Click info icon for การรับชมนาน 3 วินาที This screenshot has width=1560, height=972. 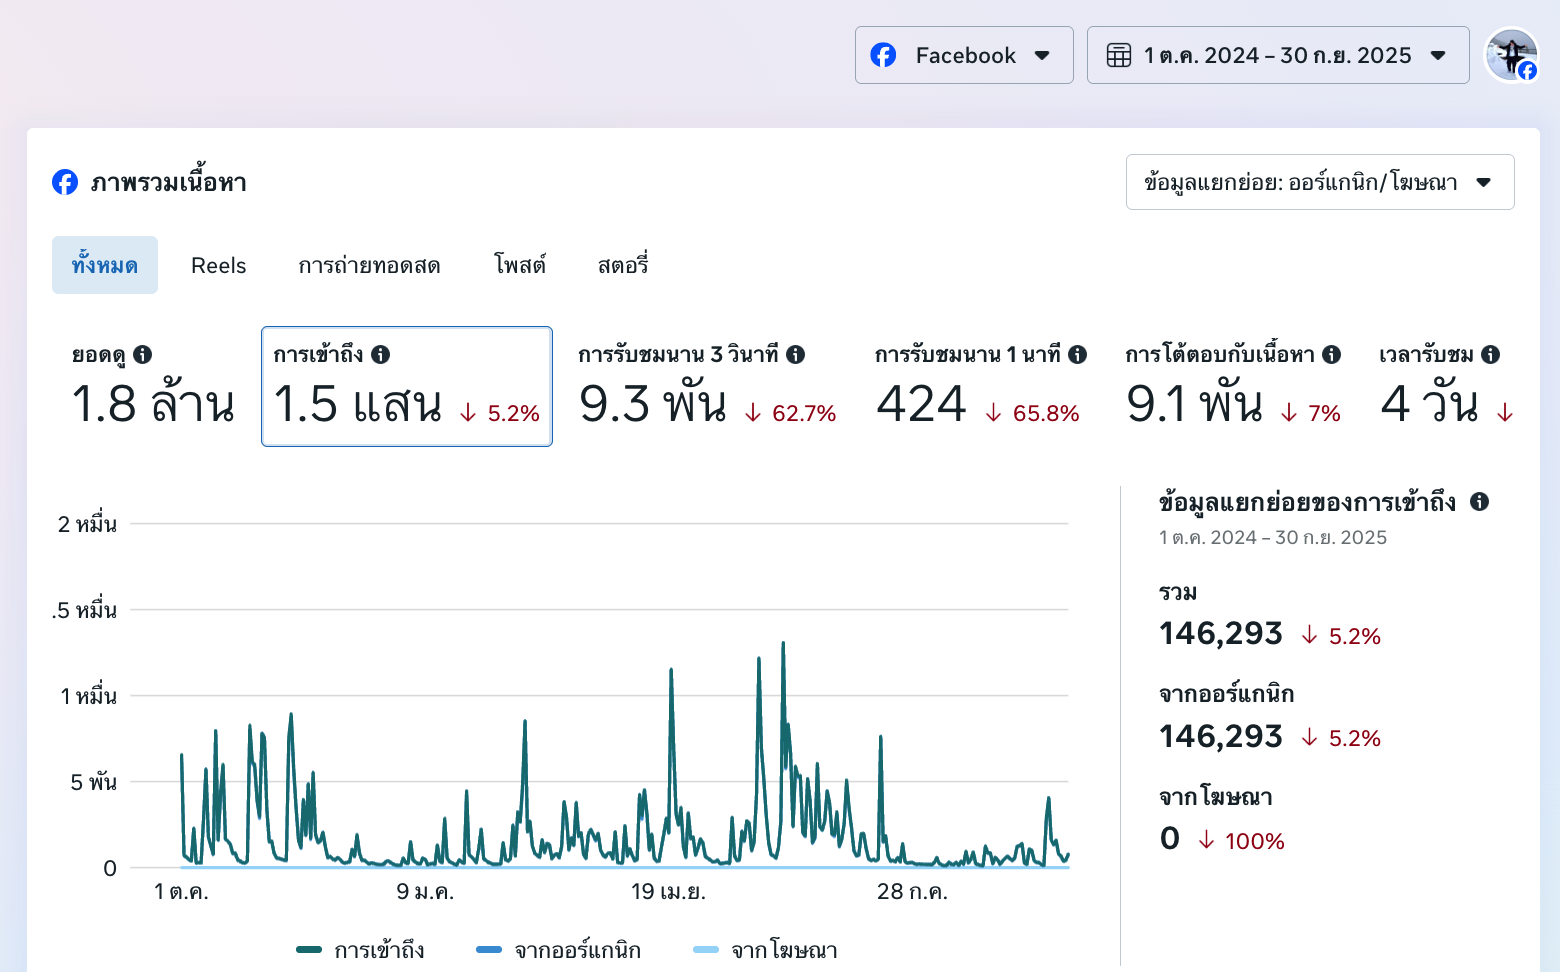tap(796, 355)
